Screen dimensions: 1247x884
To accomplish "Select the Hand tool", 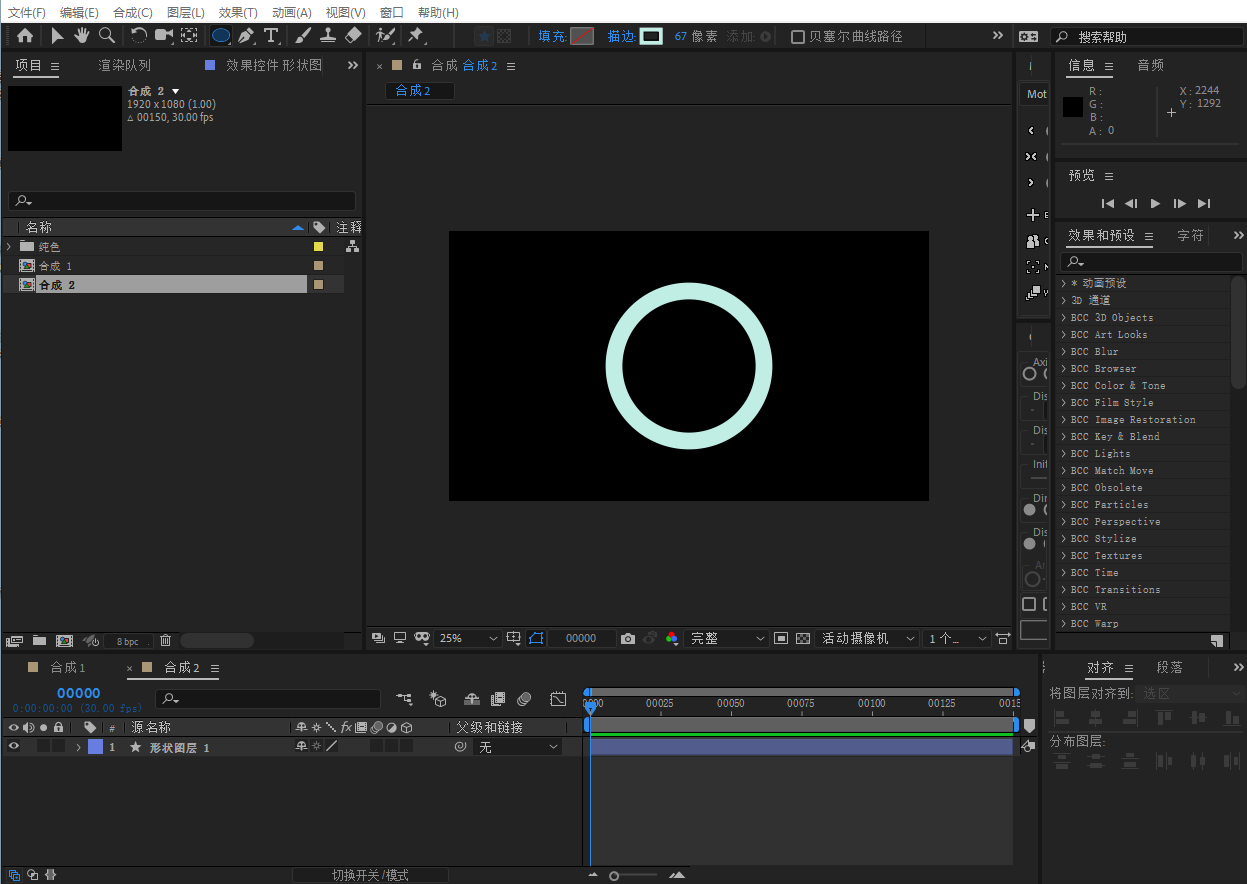I will [81, 36].
